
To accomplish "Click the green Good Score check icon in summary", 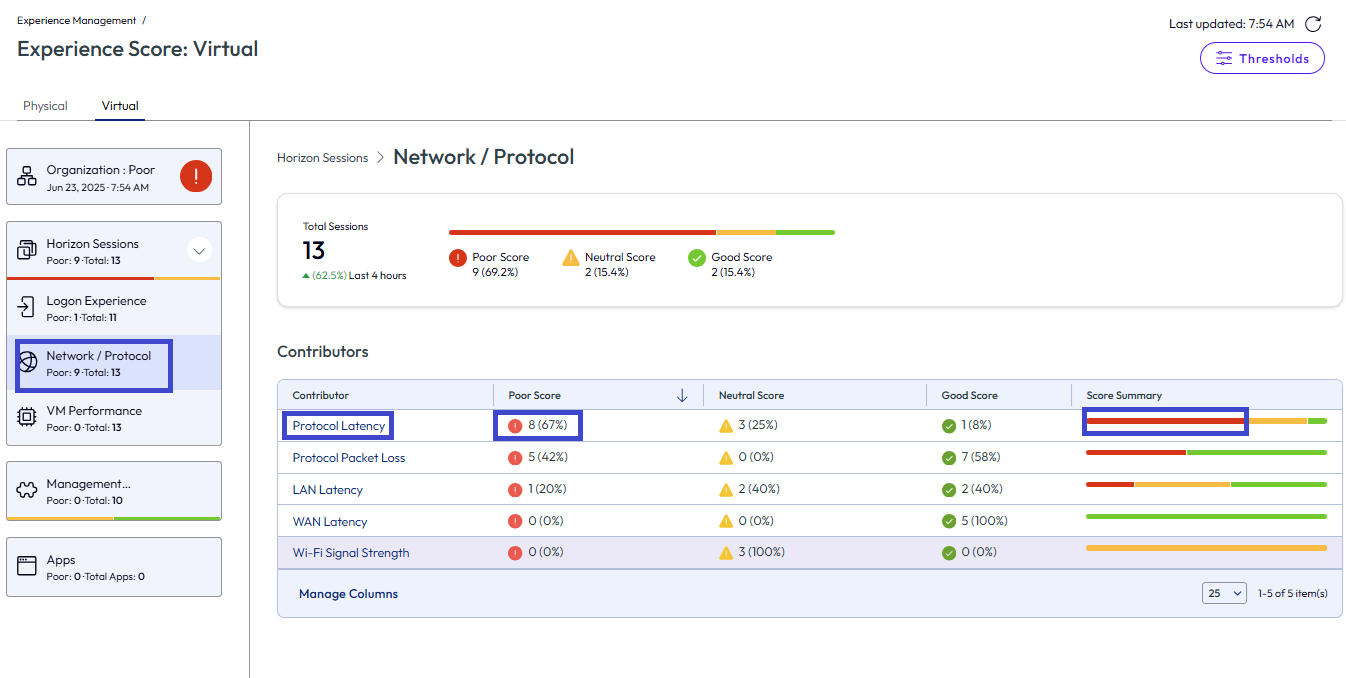I will pyautogui.click(x=697, y=258).
